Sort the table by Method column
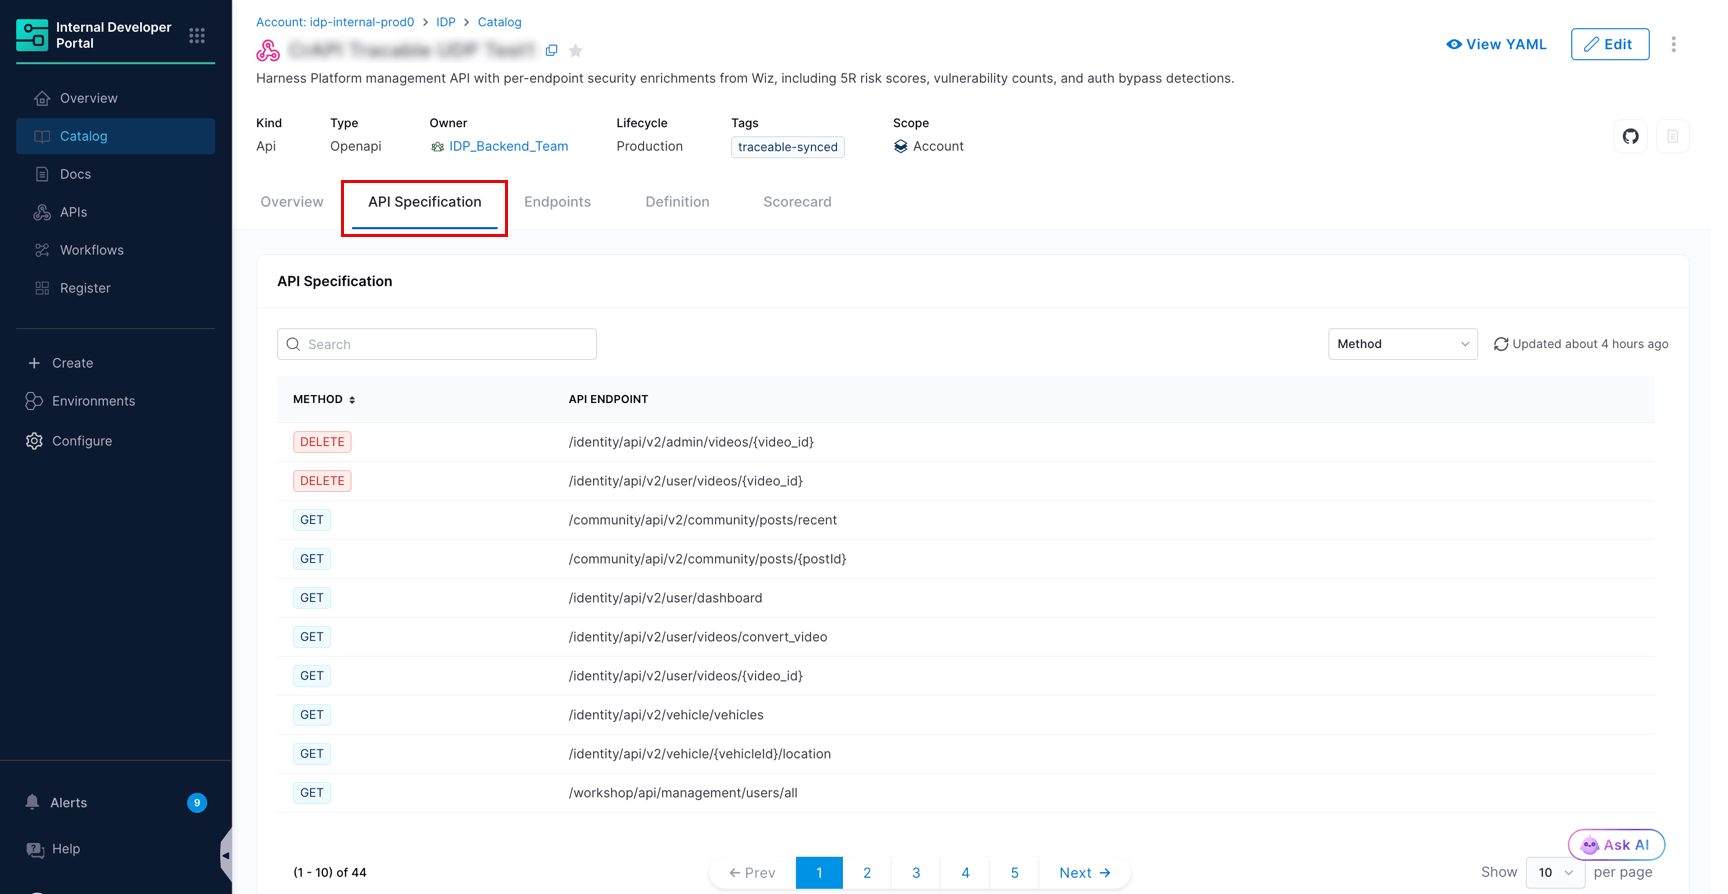The height and width of the screenshot is (894, 1728). coord(324,399)
